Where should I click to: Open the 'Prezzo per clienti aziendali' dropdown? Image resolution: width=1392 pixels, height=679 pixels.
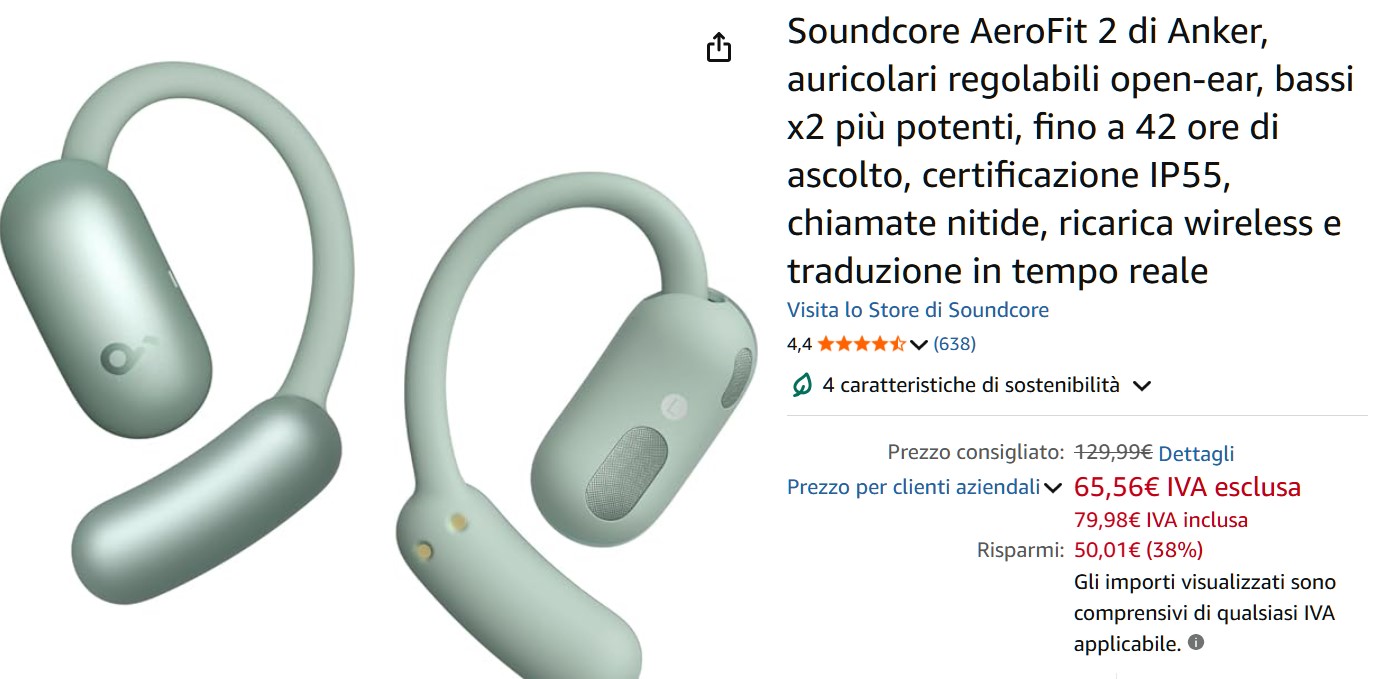point(1053,487)
